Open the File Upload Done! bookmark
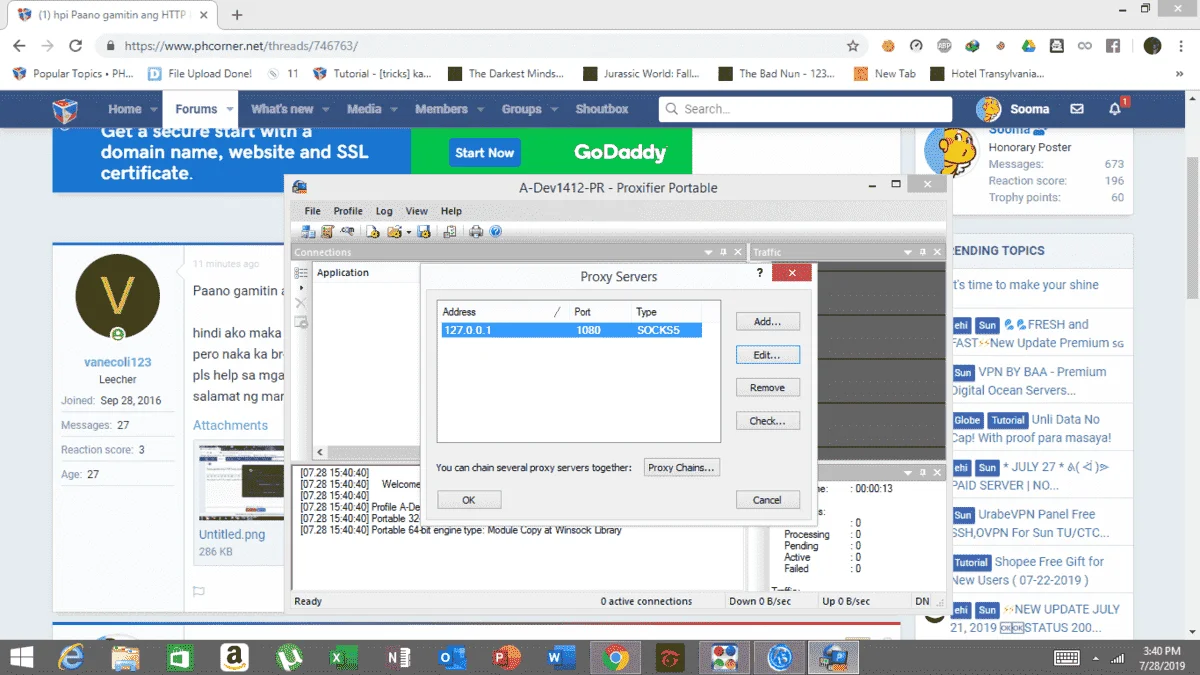The width and height of the screenshot is (1200, 675). click(x=199, y=73)
